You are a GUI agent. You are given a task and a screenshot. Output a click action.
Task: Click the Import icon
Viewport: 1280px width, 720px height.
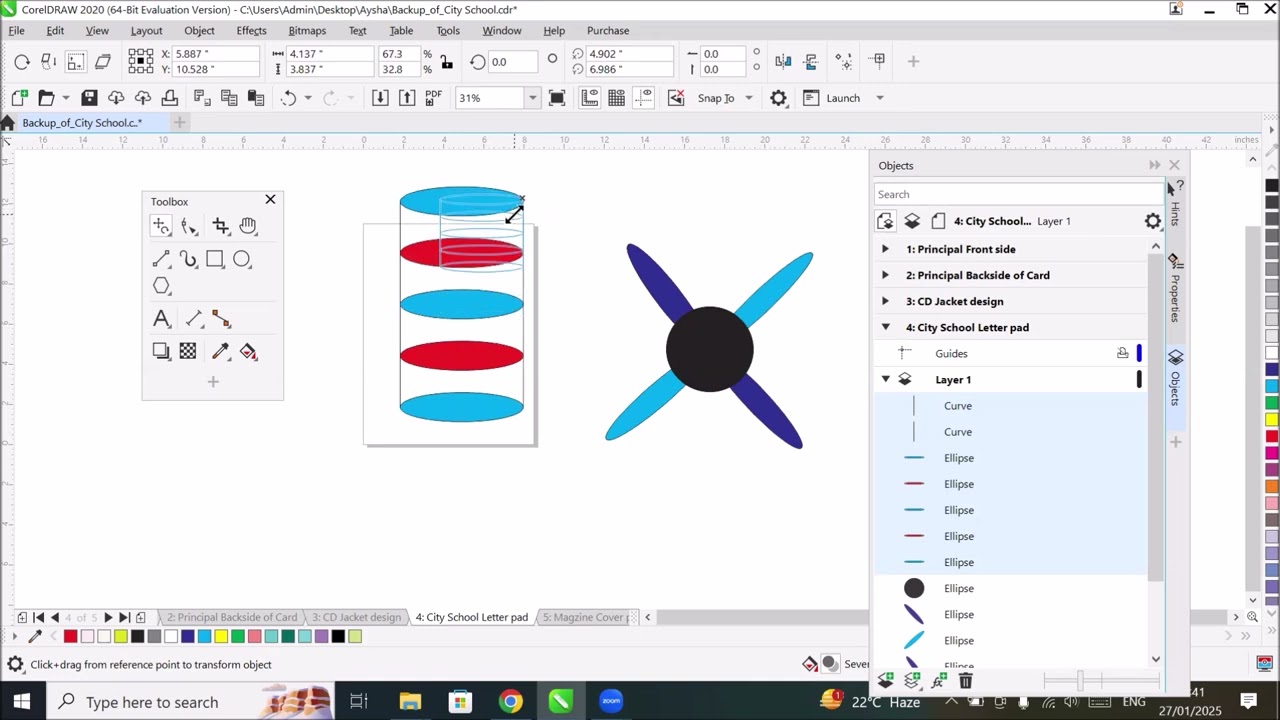[380, 98]
